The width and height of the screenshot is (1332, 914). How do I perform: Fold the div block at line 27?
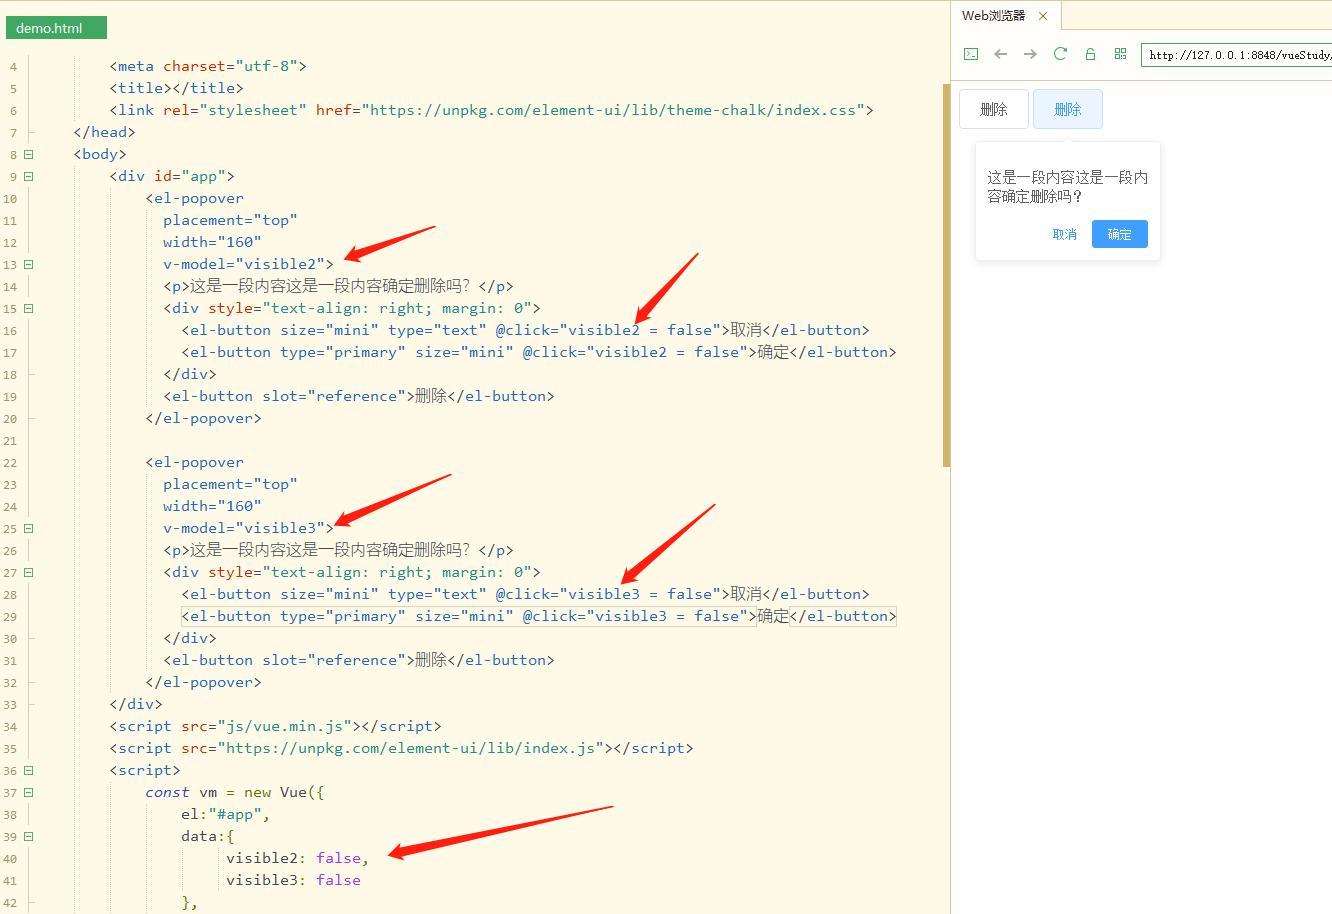[x=27, y=571]
